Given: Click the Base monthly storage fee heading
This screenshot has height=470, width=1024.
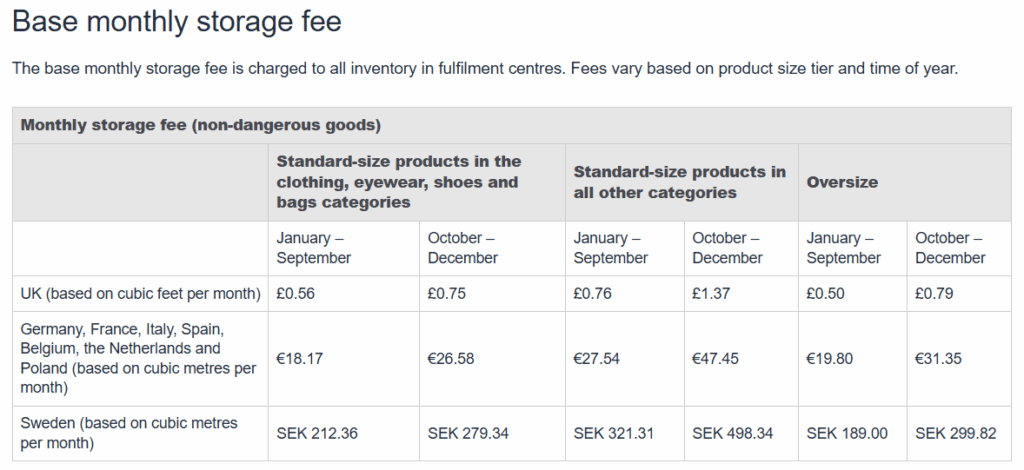Looking at the screenshot, I should (176, 22).
